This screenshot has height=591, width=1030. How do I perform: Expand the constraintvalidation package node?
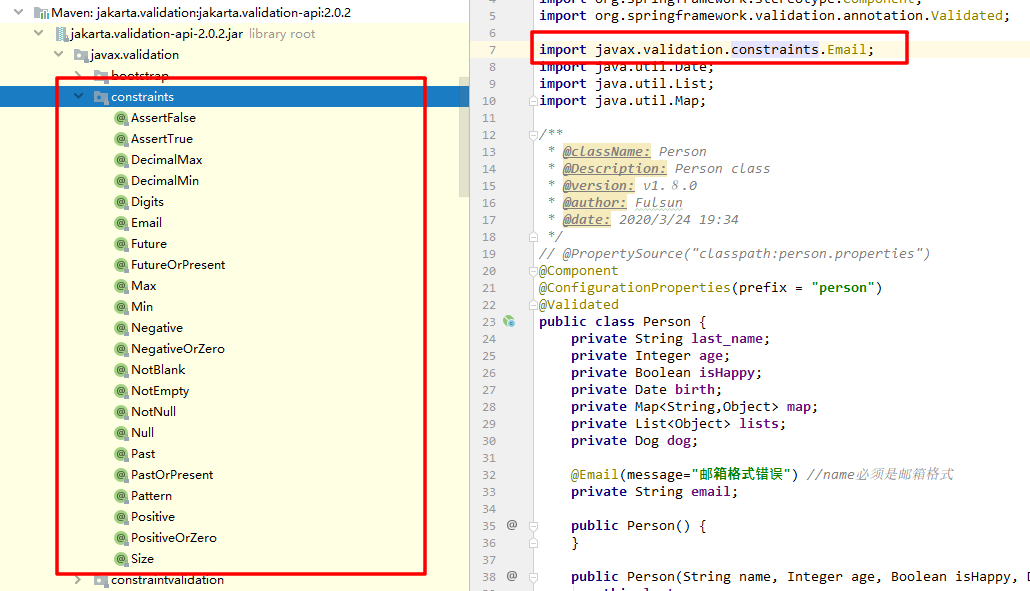(x=79, y=580)
